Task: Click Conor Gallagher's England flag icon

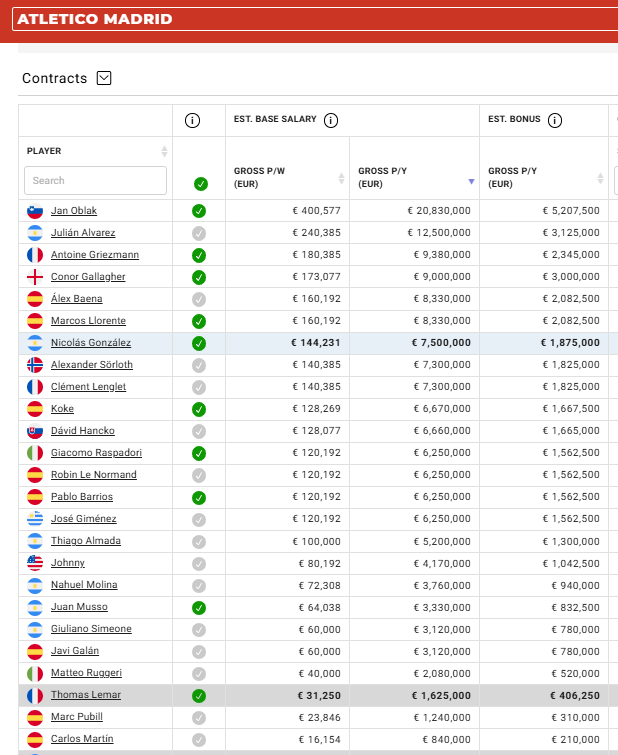Action: click(x=35, y=277)
